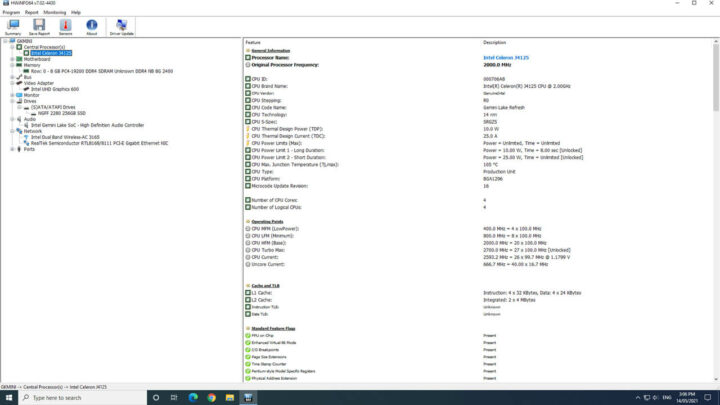Click the Intel Celeron J4125 processor name link
Screen dimensions: 720x405
(506, 58)
